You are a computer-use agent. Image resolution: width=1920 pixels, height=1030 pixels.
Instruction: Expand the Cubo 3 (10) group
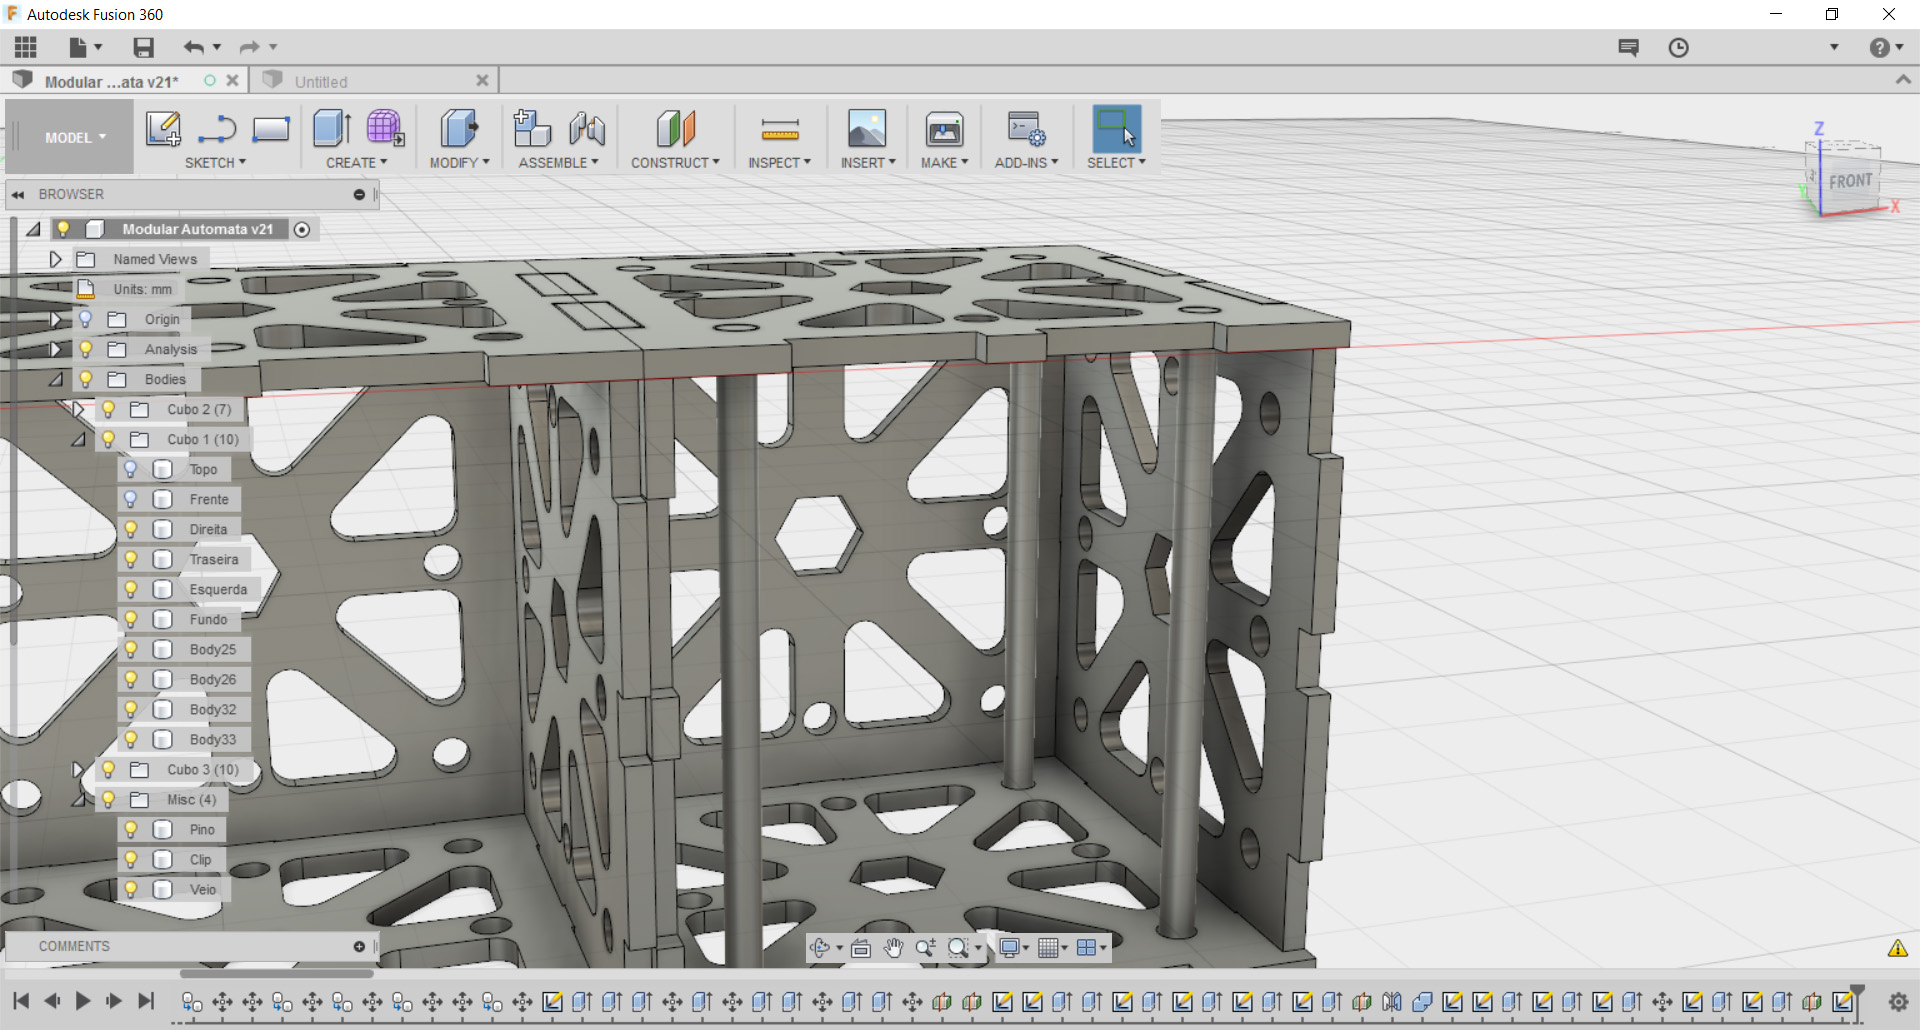tap(78, 769)
